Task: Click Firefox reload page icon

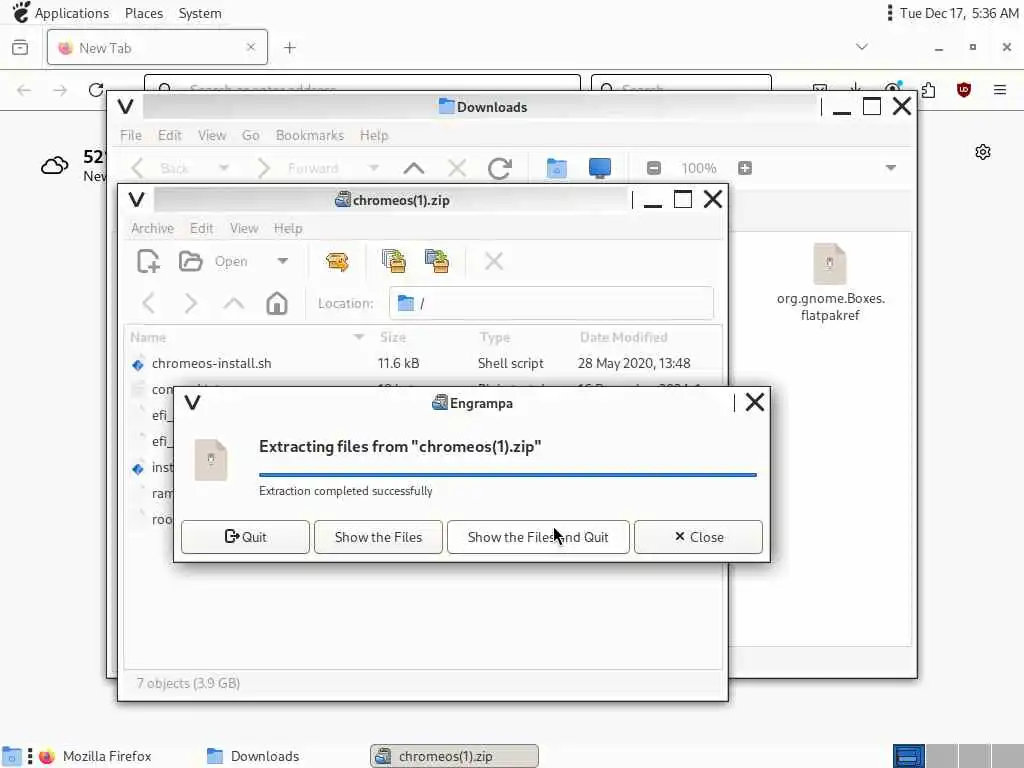Action: click(96, 89)
